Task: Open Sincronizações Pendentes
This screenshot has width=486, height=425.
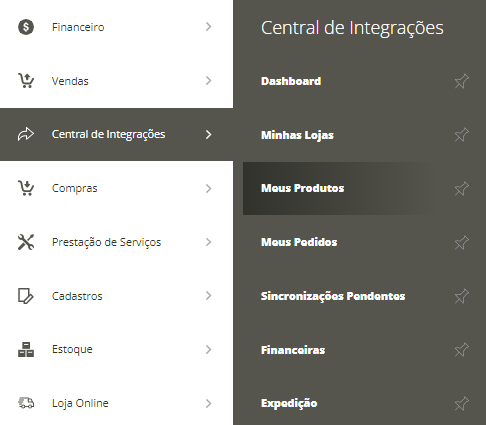Action: pyautogui.click(x=333, y=296)
